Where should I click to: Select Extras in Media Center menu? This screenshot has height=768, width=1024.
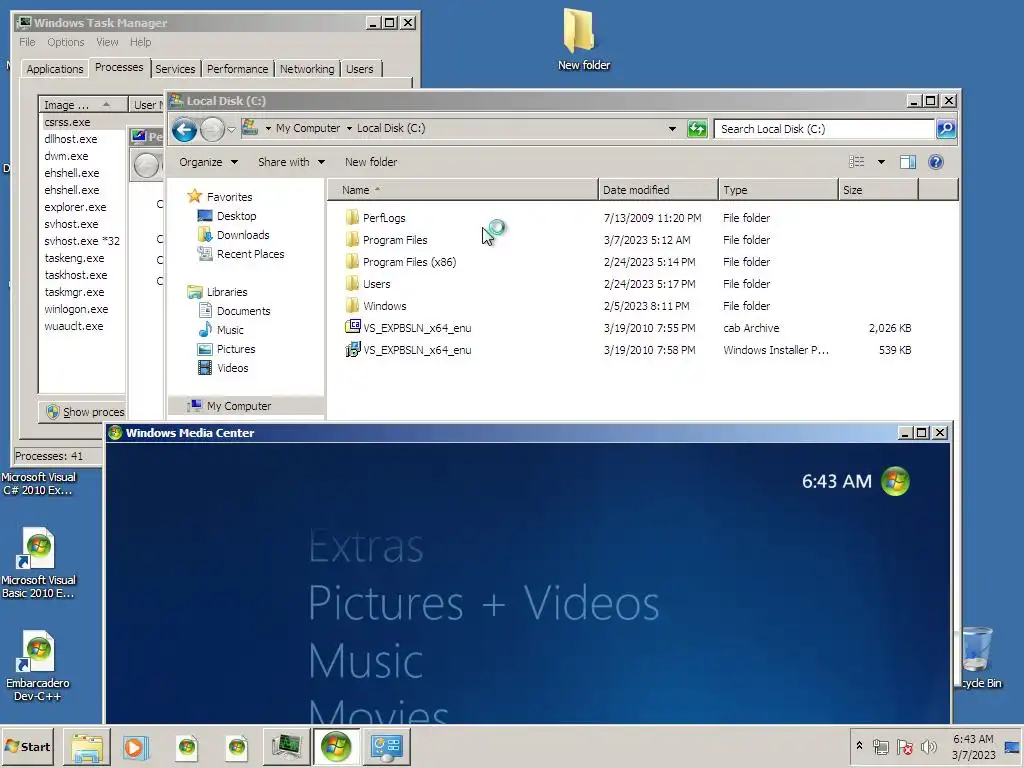[x=366, y=546]
